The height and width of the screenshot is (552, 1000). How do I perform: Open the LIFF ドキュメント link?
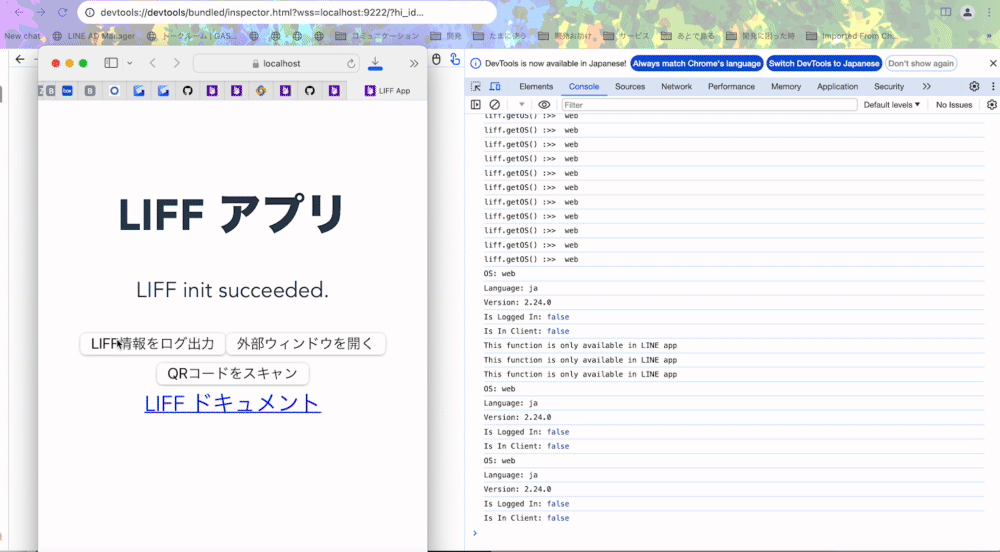pos(233,403)
